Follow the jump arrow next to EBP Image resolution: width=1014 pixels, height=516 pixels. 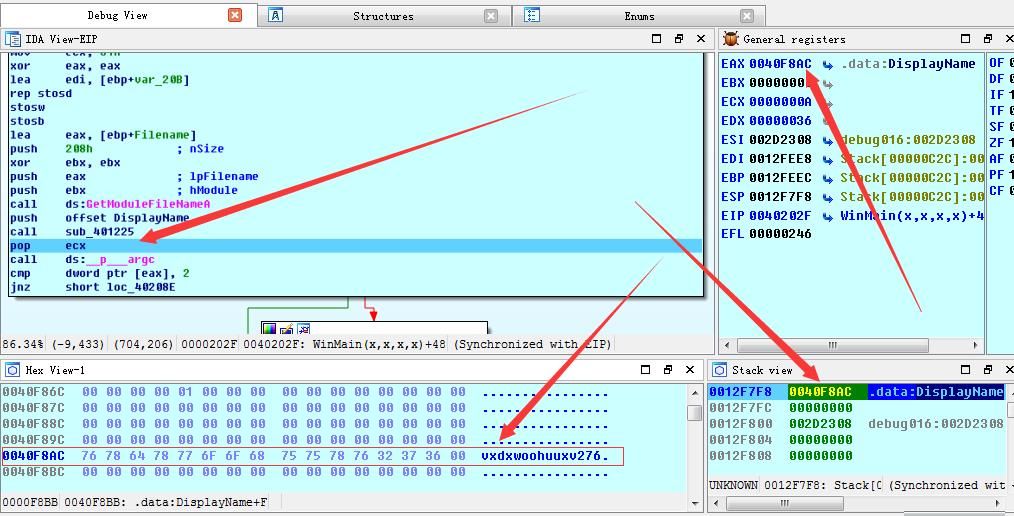[828, 178]
